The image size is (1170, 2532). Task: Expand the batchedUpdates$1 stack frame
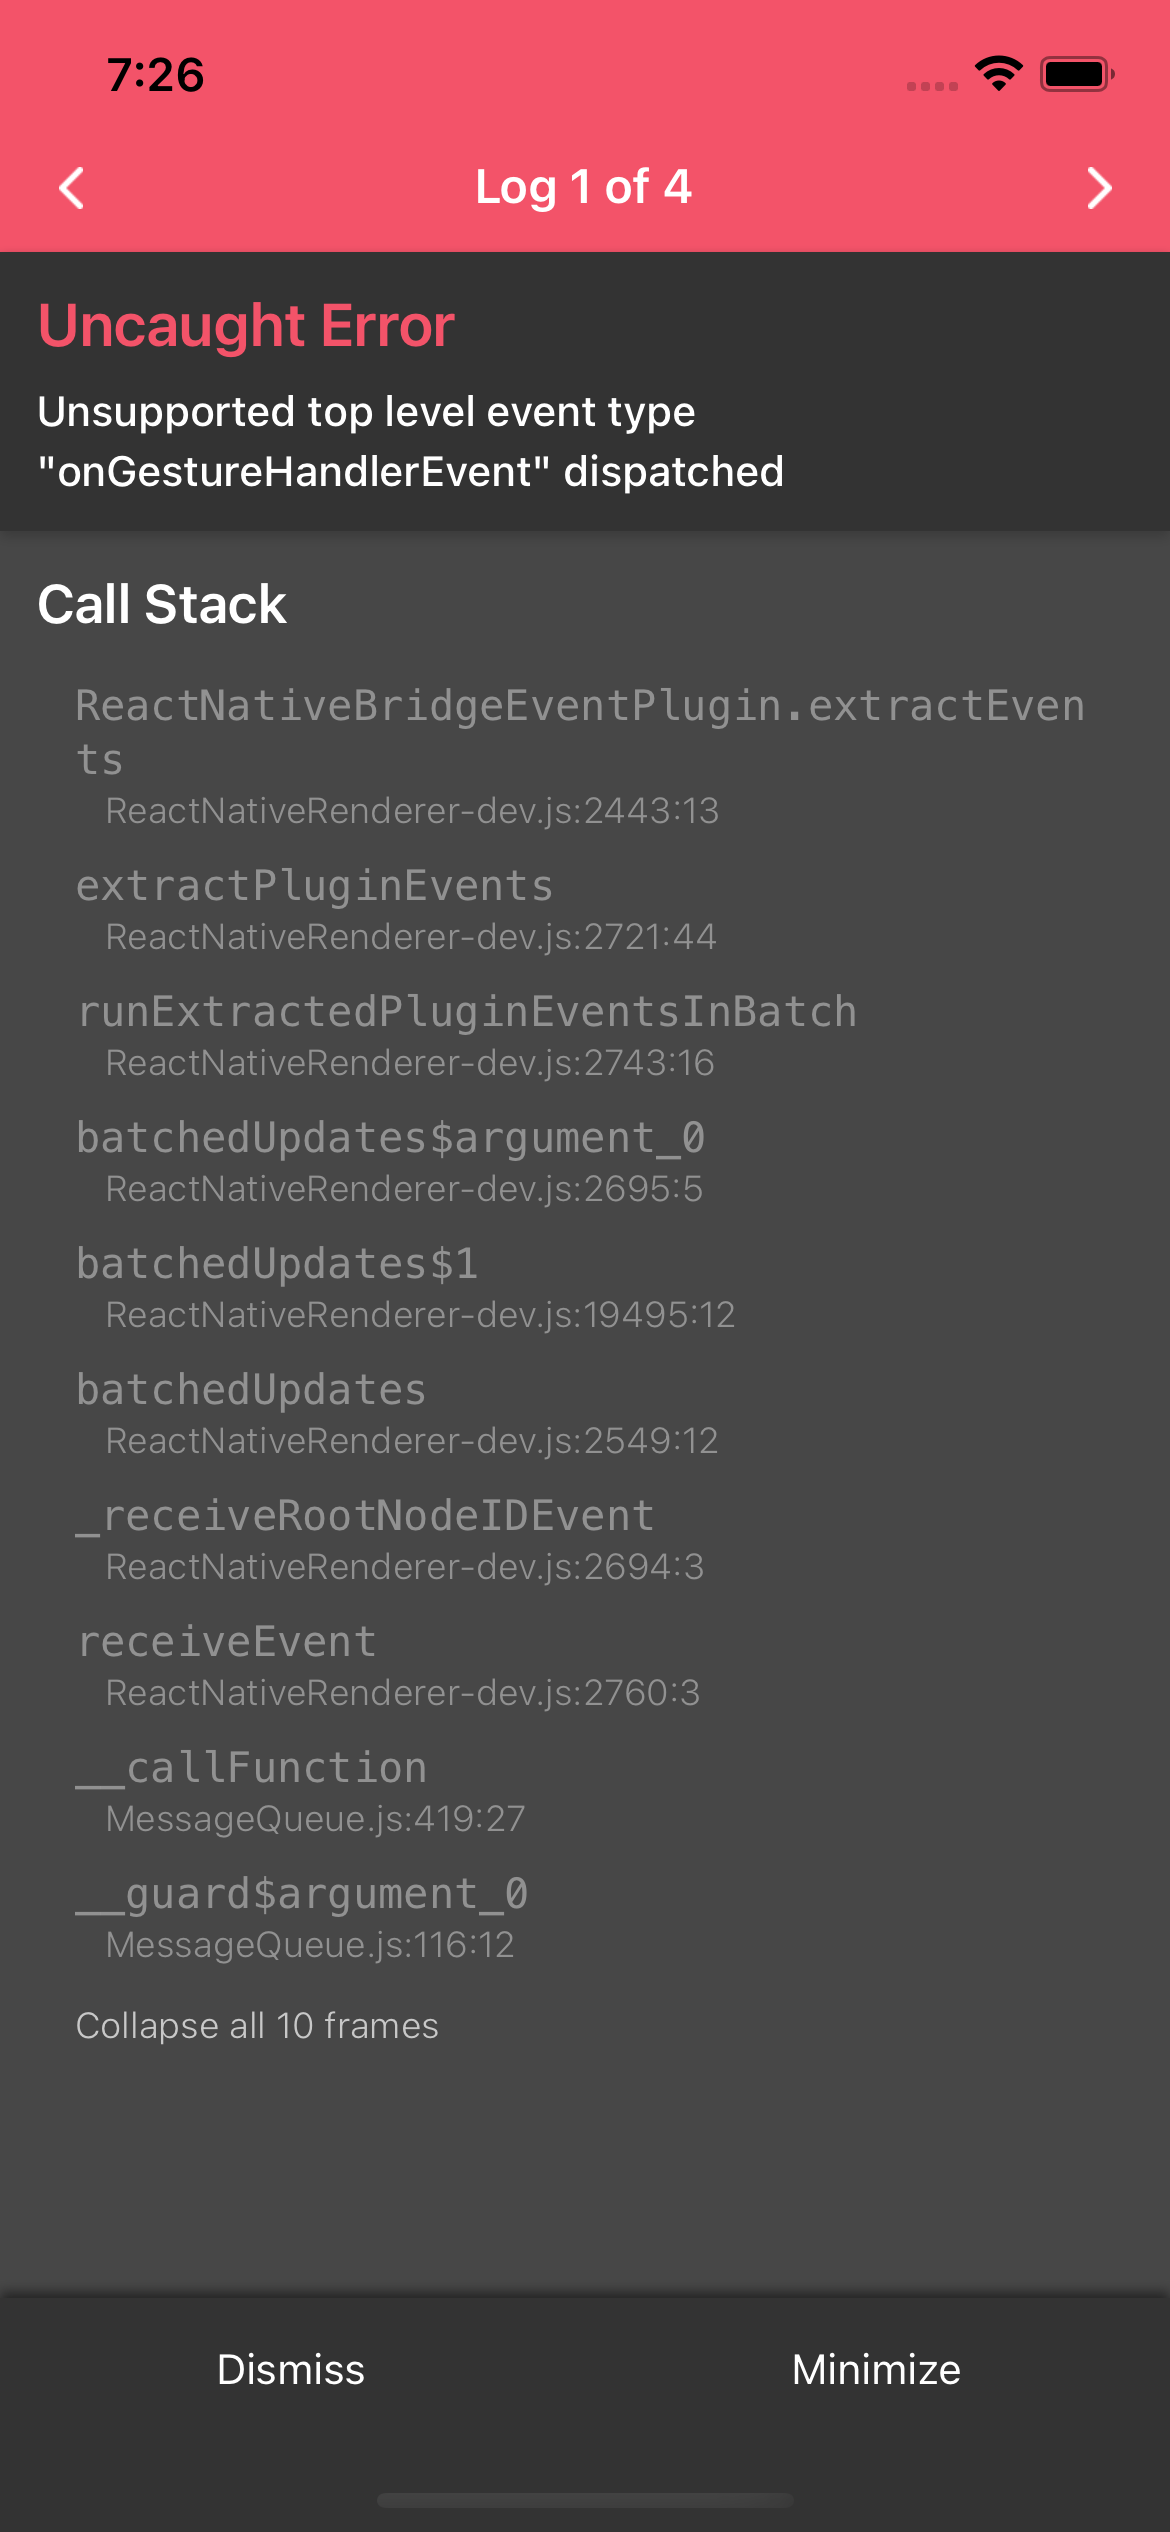point(278,1263)
